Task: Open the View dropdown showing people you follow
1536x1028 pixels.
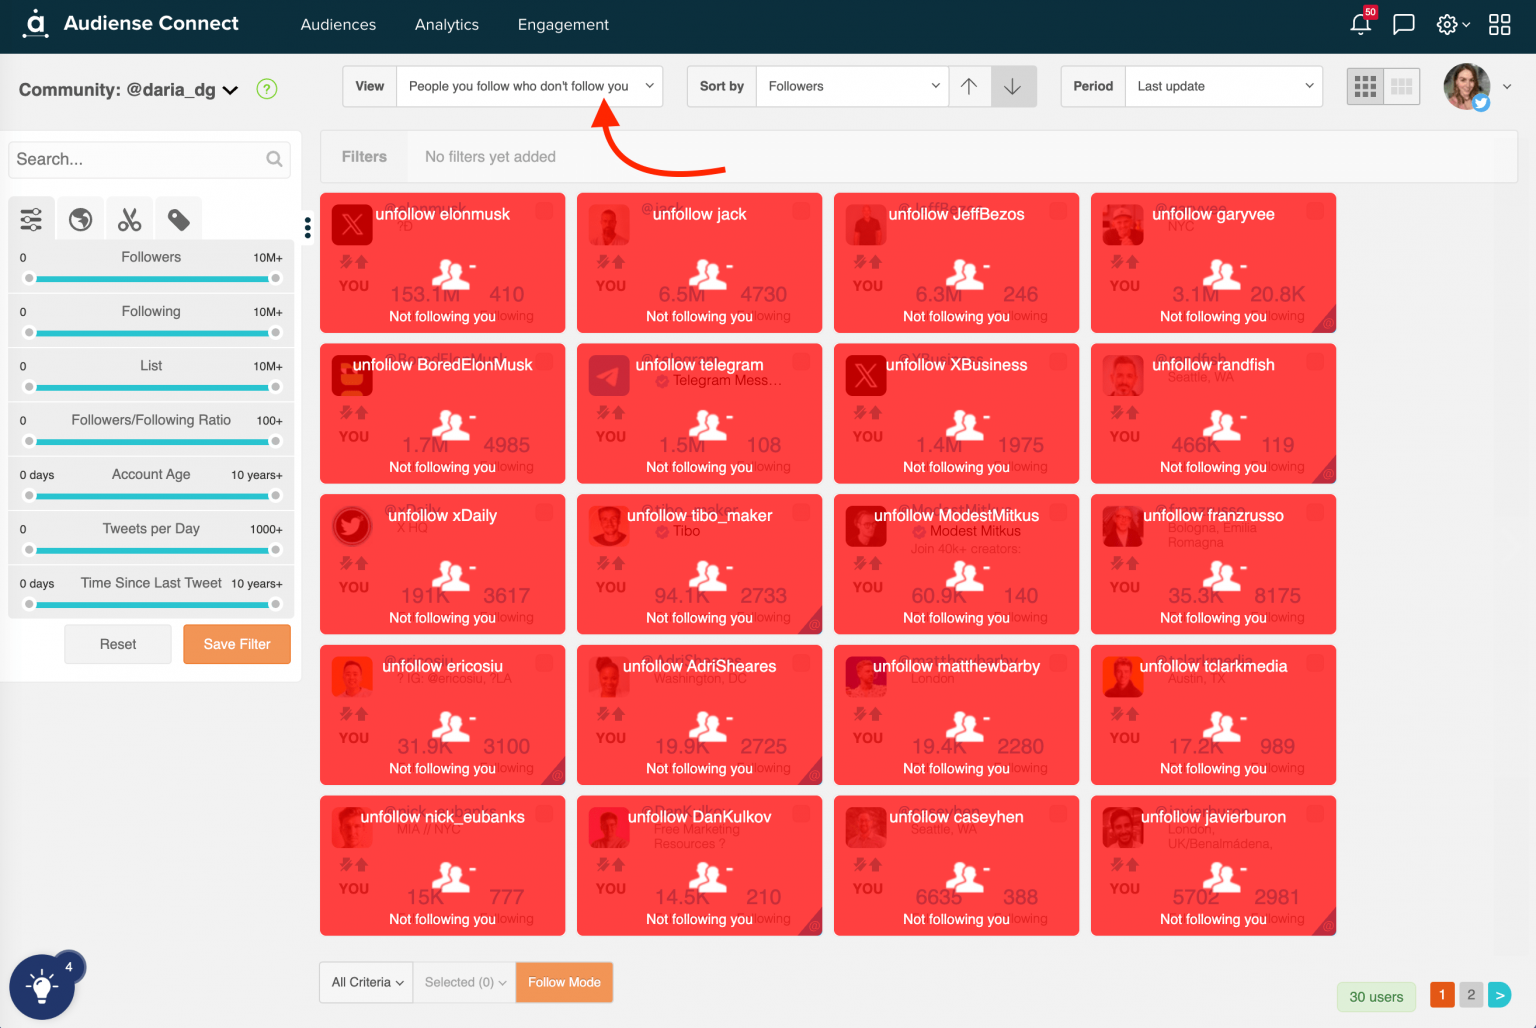Action: [529, 86]
